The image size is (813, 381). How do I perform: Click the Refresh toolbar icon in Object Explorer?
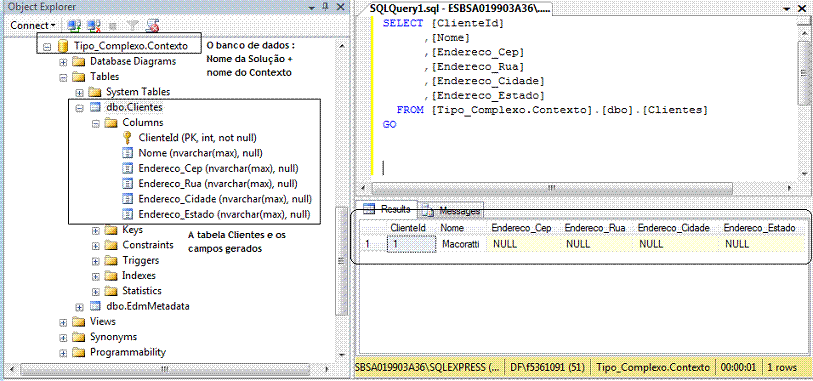coord(152,25)
